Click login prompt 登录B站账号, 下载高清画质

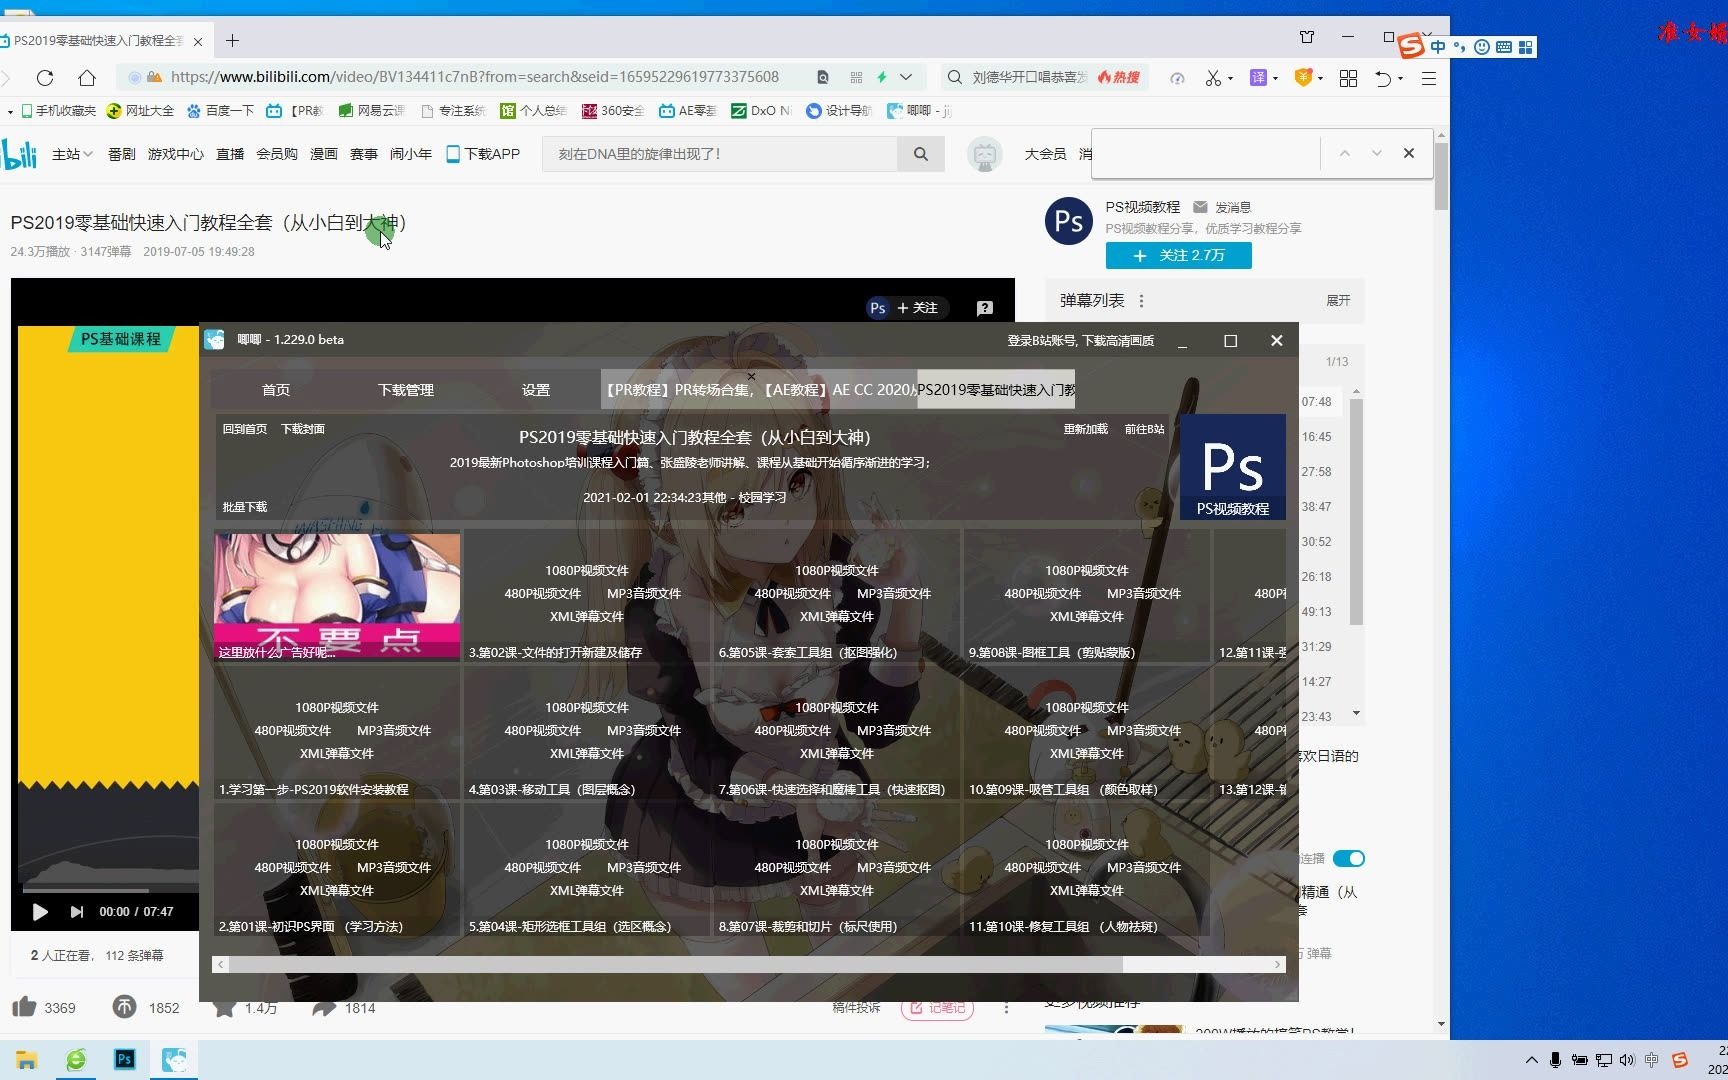1080,341
